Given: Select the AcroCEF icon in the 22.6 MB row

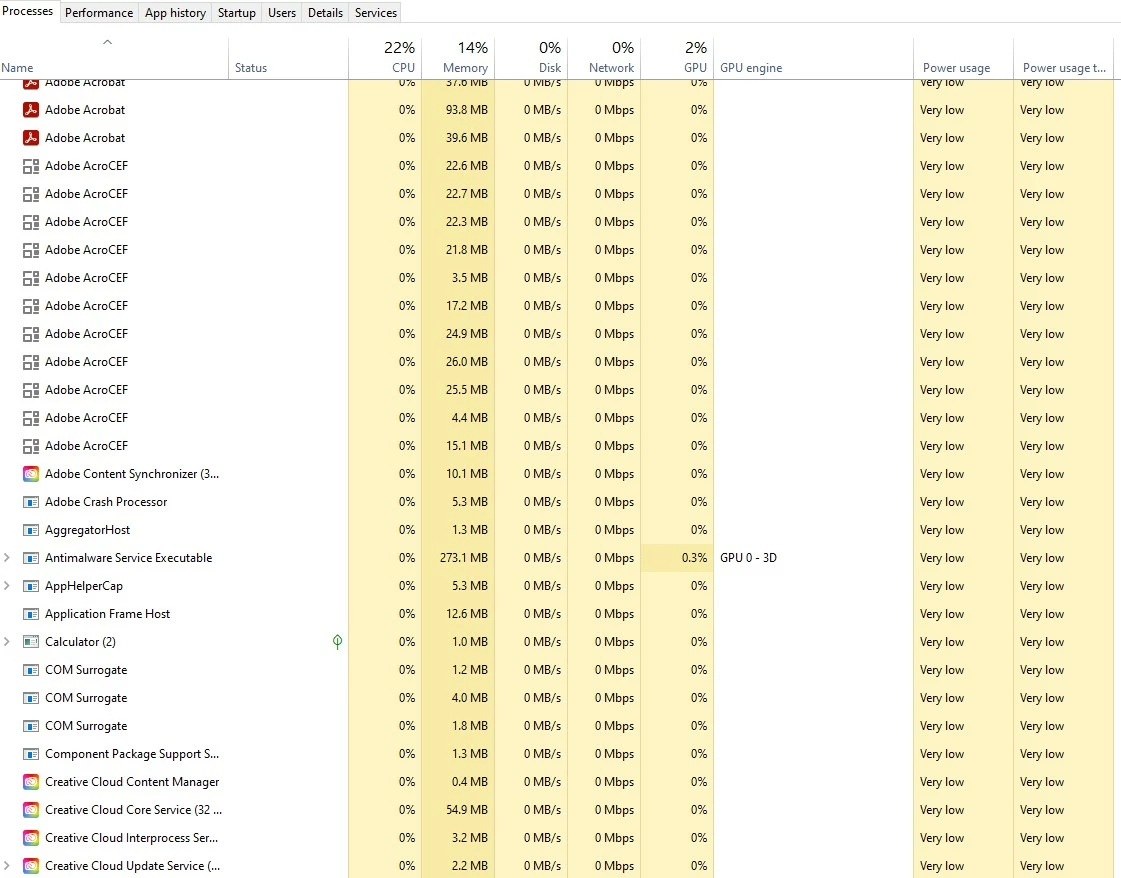Looking at the screenshot, I should pyautogui.click(x=31, y=166).
